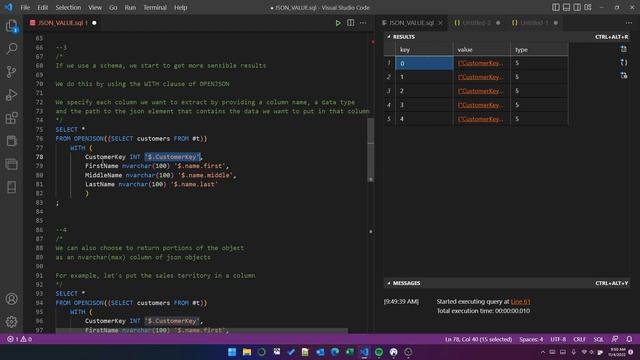Open the Run and Debug view
This screenshot has width=640, height=360.
(11, 95)
